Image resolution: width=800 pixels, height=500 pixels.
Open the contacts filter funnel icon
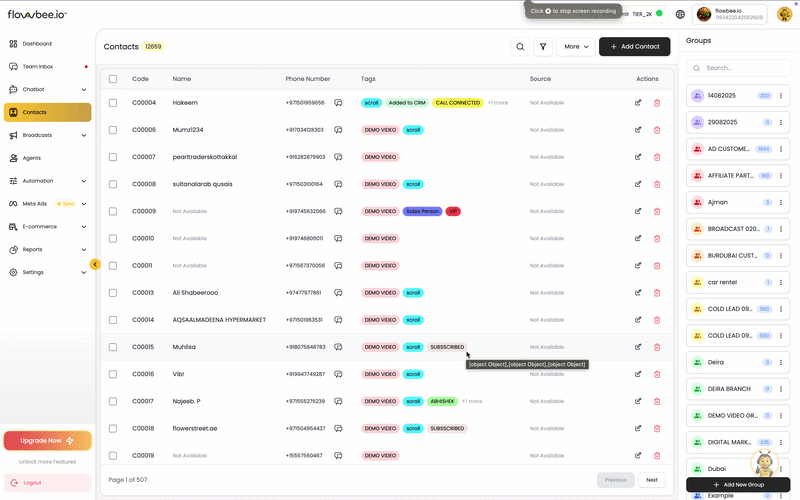pos(543,46)
